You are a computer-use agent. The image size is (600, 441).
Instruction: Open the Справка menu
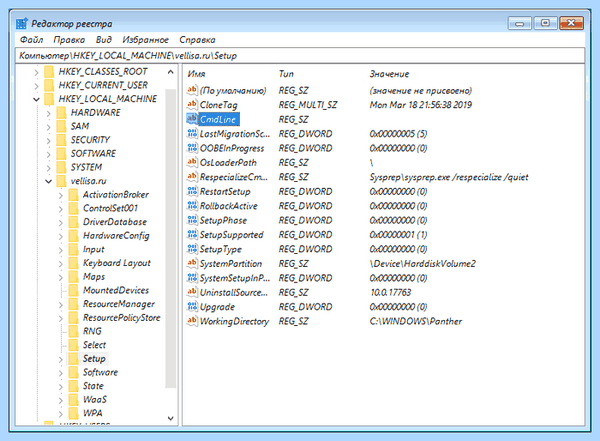click(197, 40)
